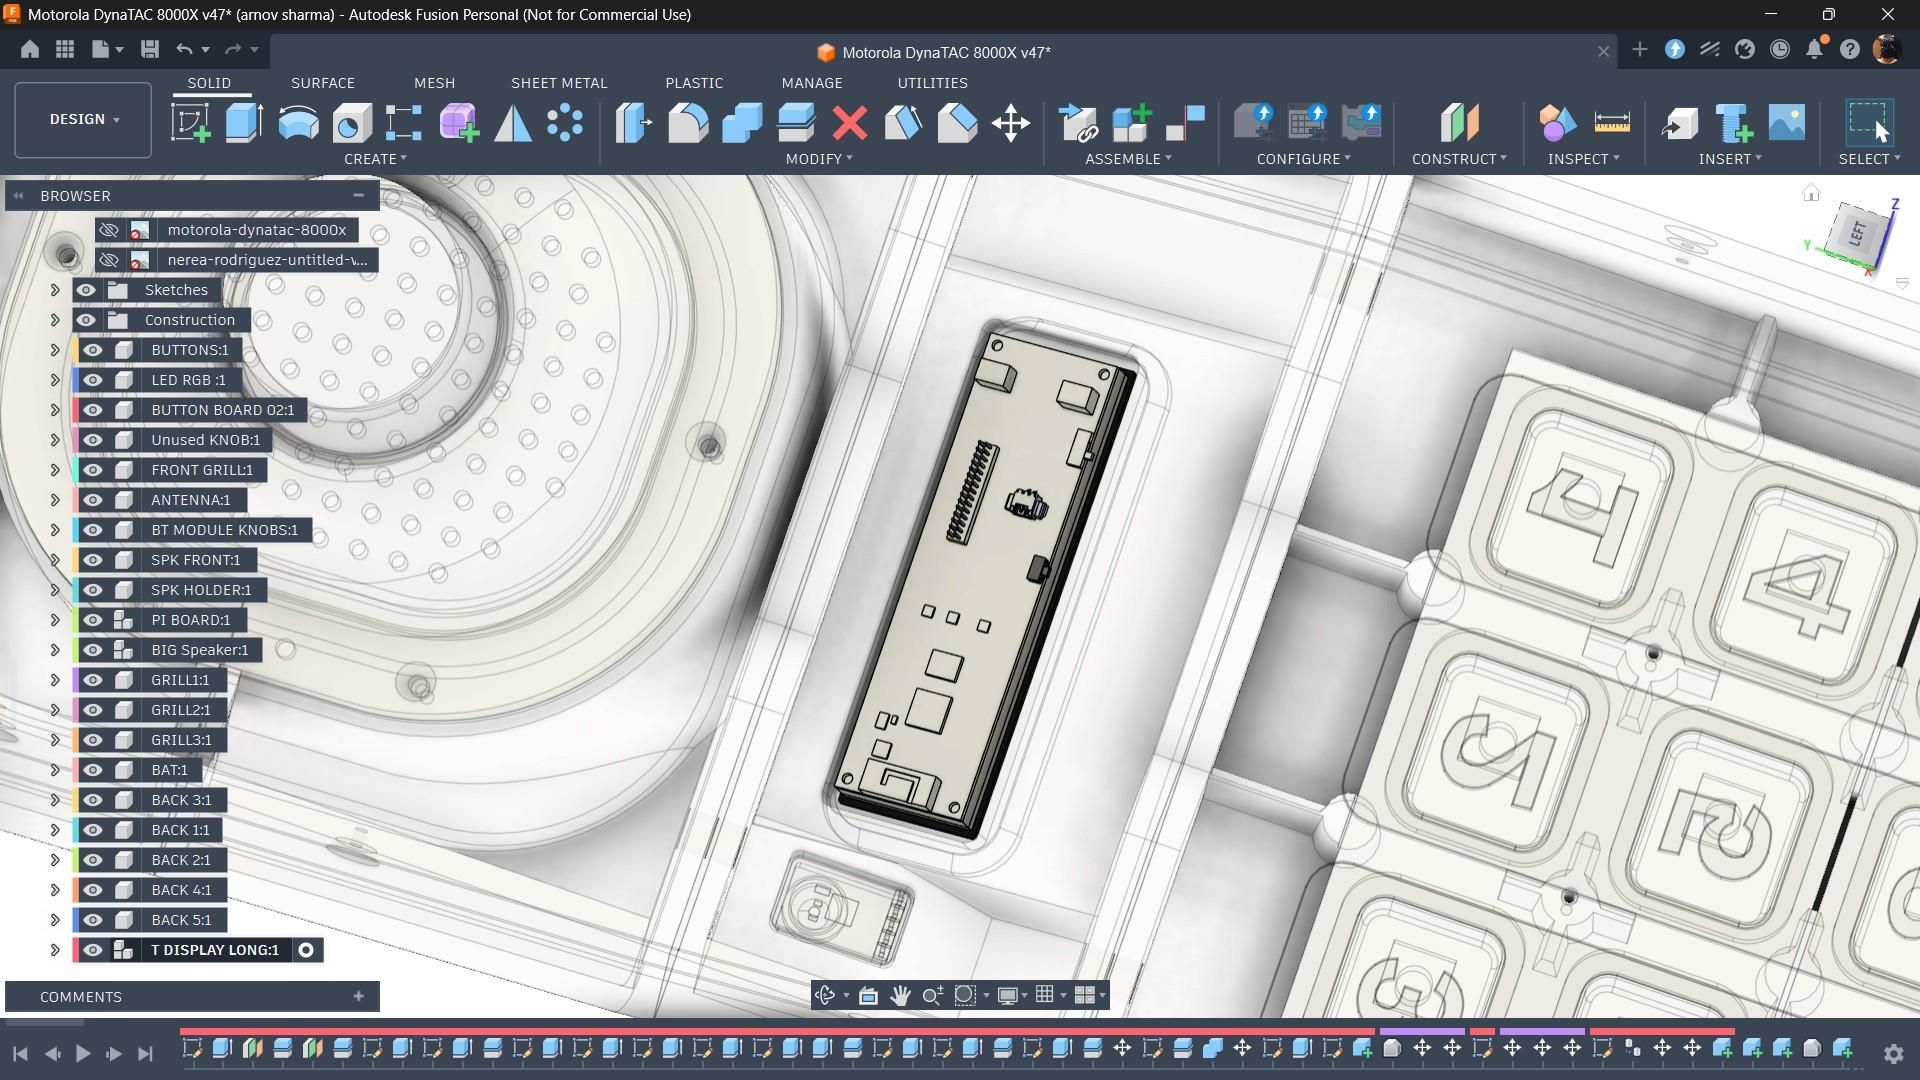The width and height of the screenshot is (1920, 1080).
Task: Toggle visibility of T DISPLAY LONG:1
Action: coord(93,950)
